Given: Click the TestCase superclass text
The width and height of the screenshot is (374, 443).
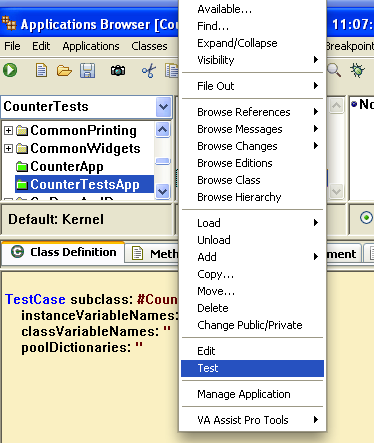Looking at the screenshot, I should pos(35,299).
